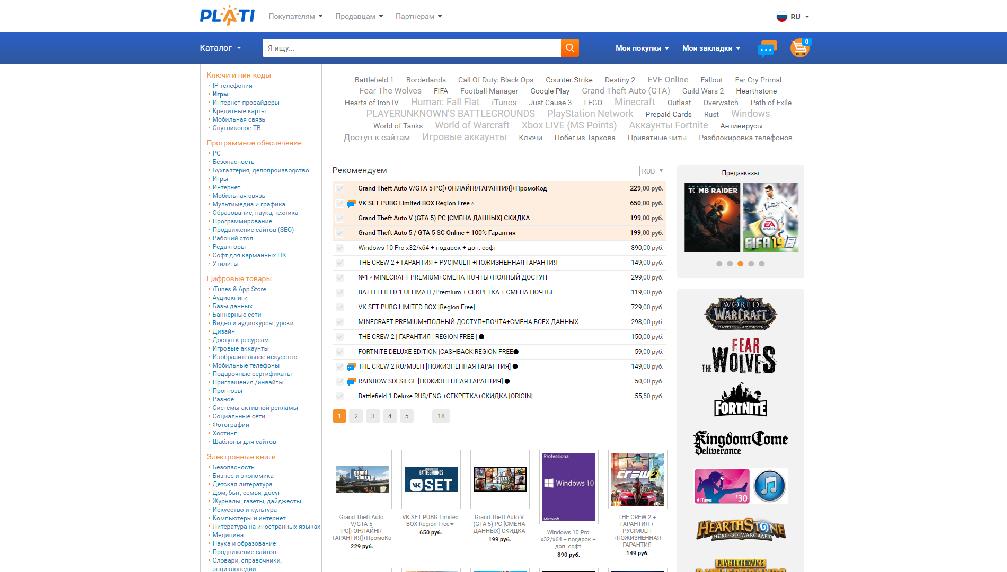Open the RUB currency dropdown
The image size is (1007, 572).
click(651, 171)
